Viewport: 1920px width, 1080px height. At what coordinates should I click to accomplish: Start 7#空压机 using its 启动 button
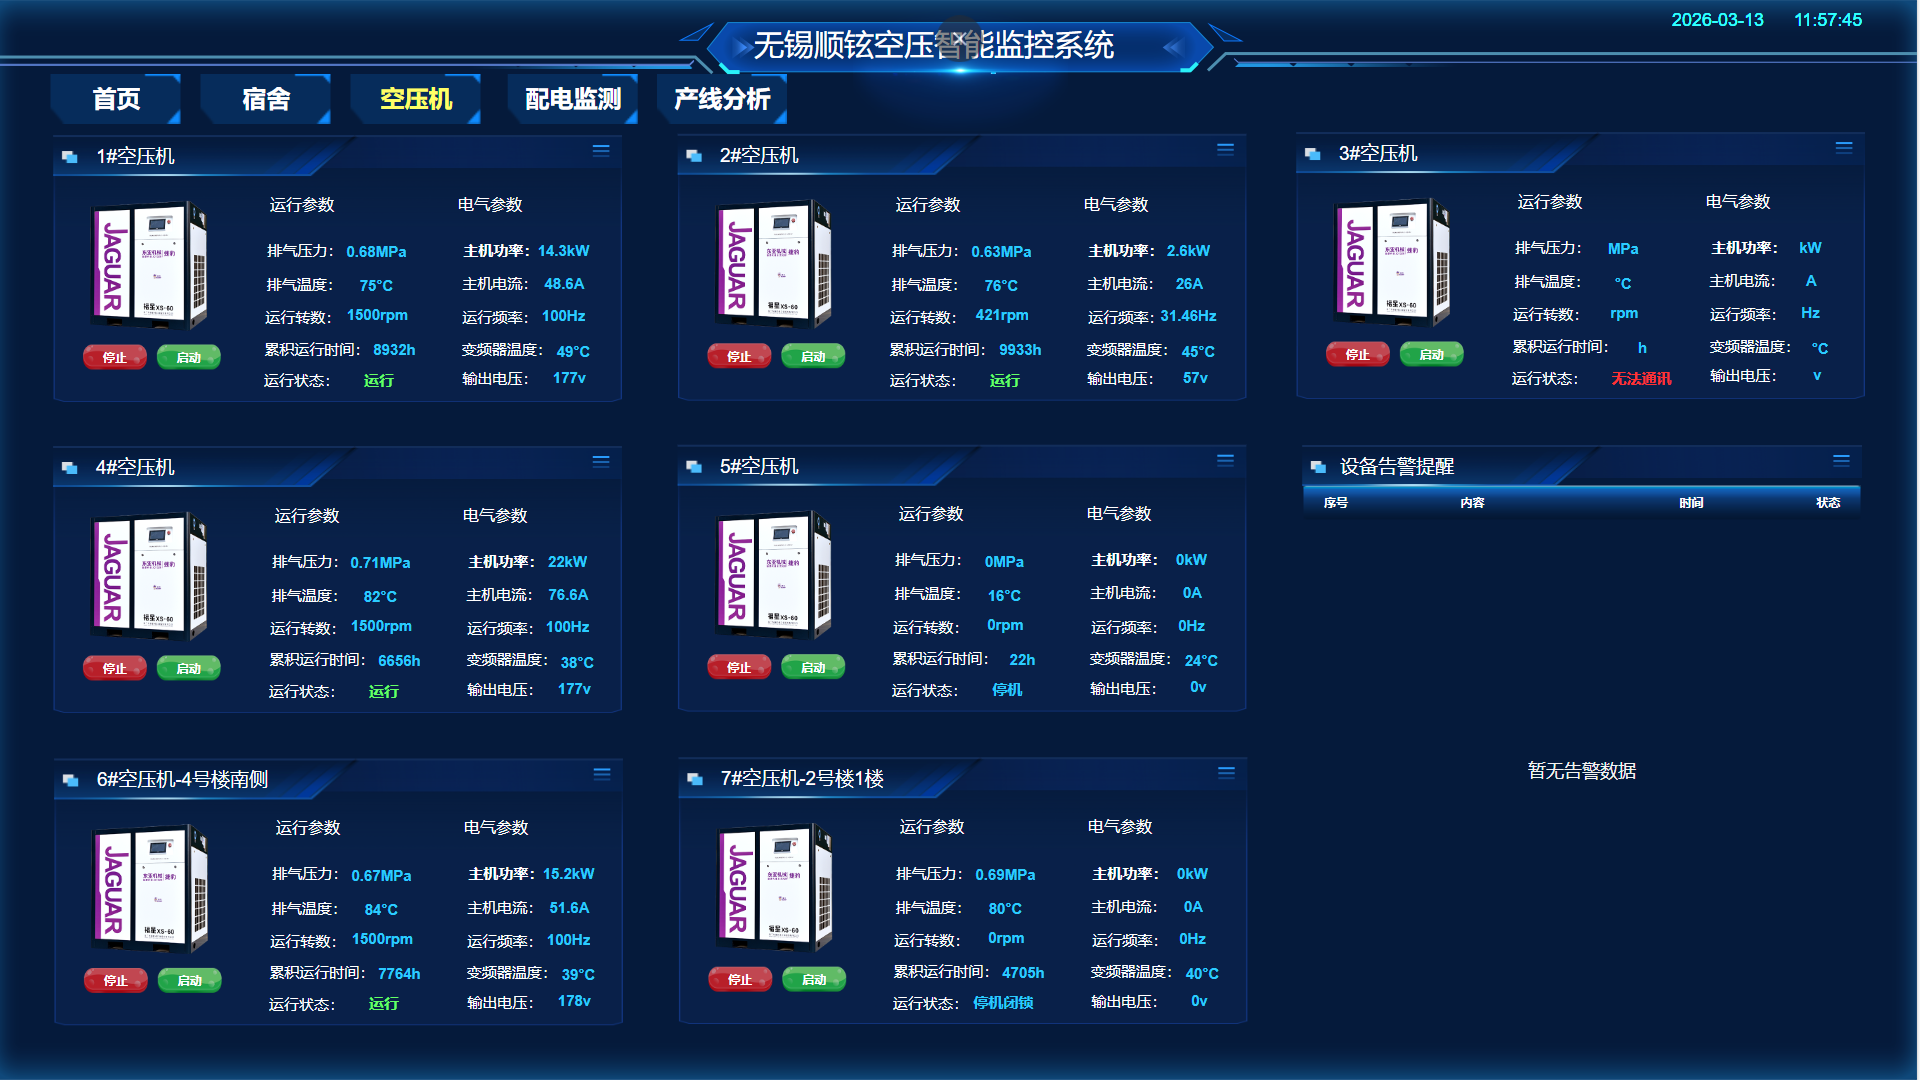[813, 979]
